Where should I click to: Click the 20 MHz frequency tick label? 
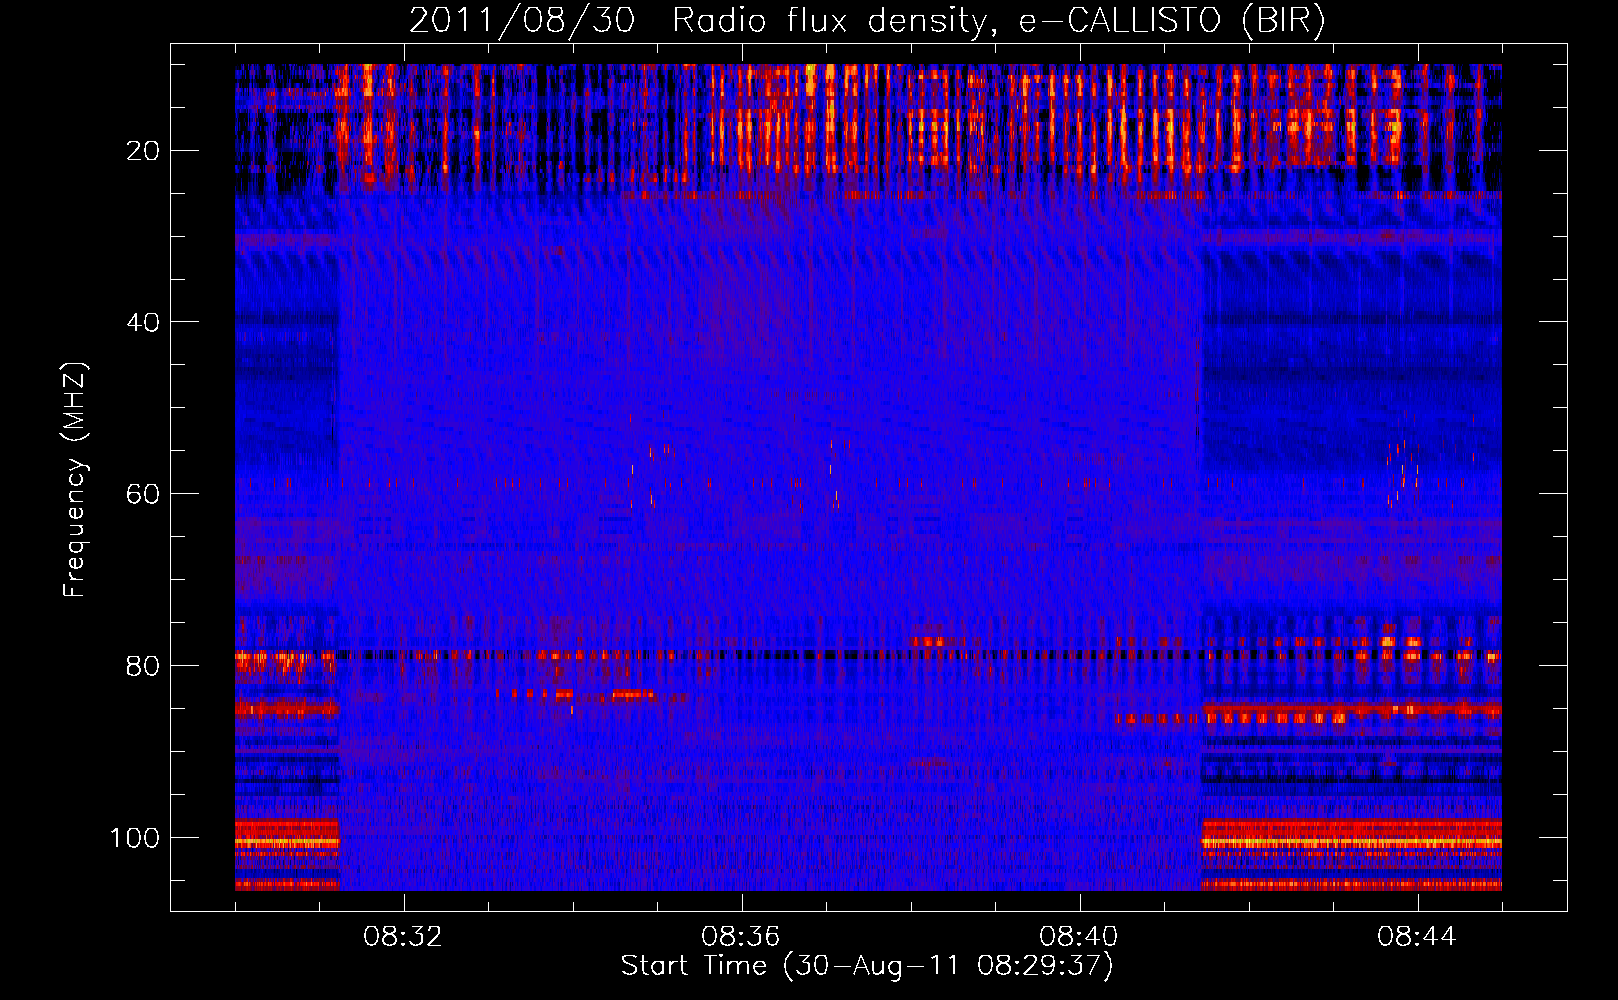tap(144, 151)
